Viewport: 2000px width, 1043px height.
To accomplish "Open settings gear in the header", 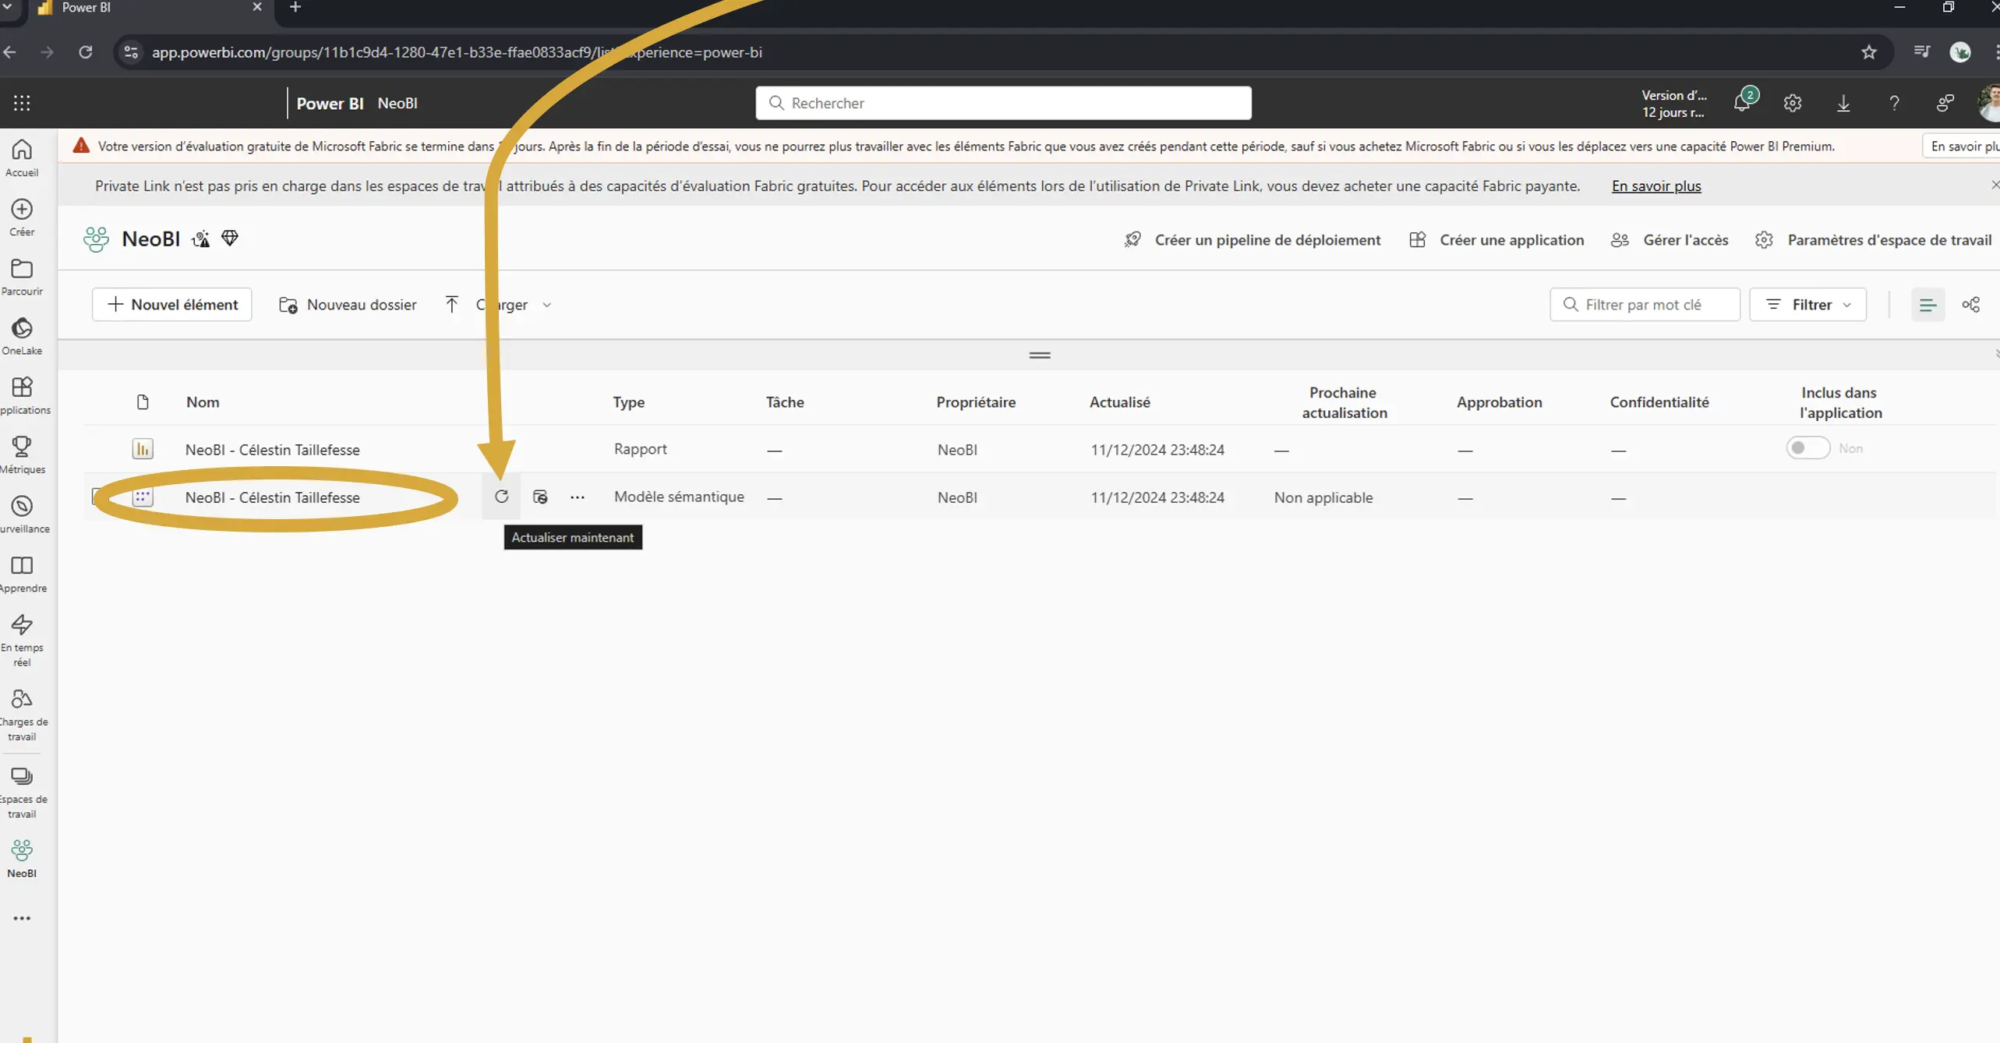I will coord(1793,103).
